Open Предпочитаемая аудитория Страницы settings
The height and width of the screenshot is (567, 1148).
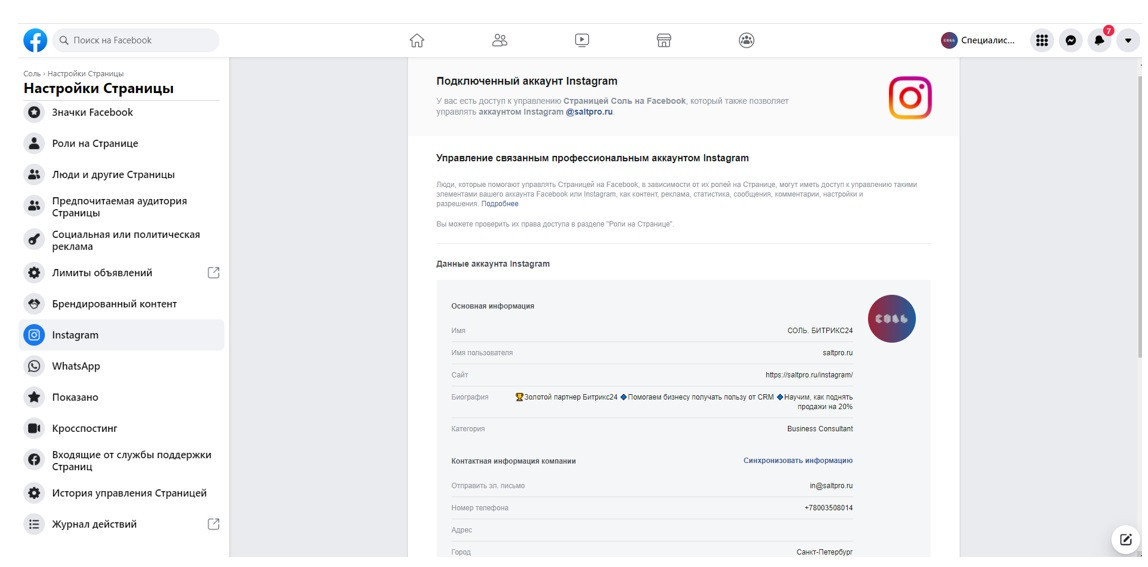click(122, 207)
